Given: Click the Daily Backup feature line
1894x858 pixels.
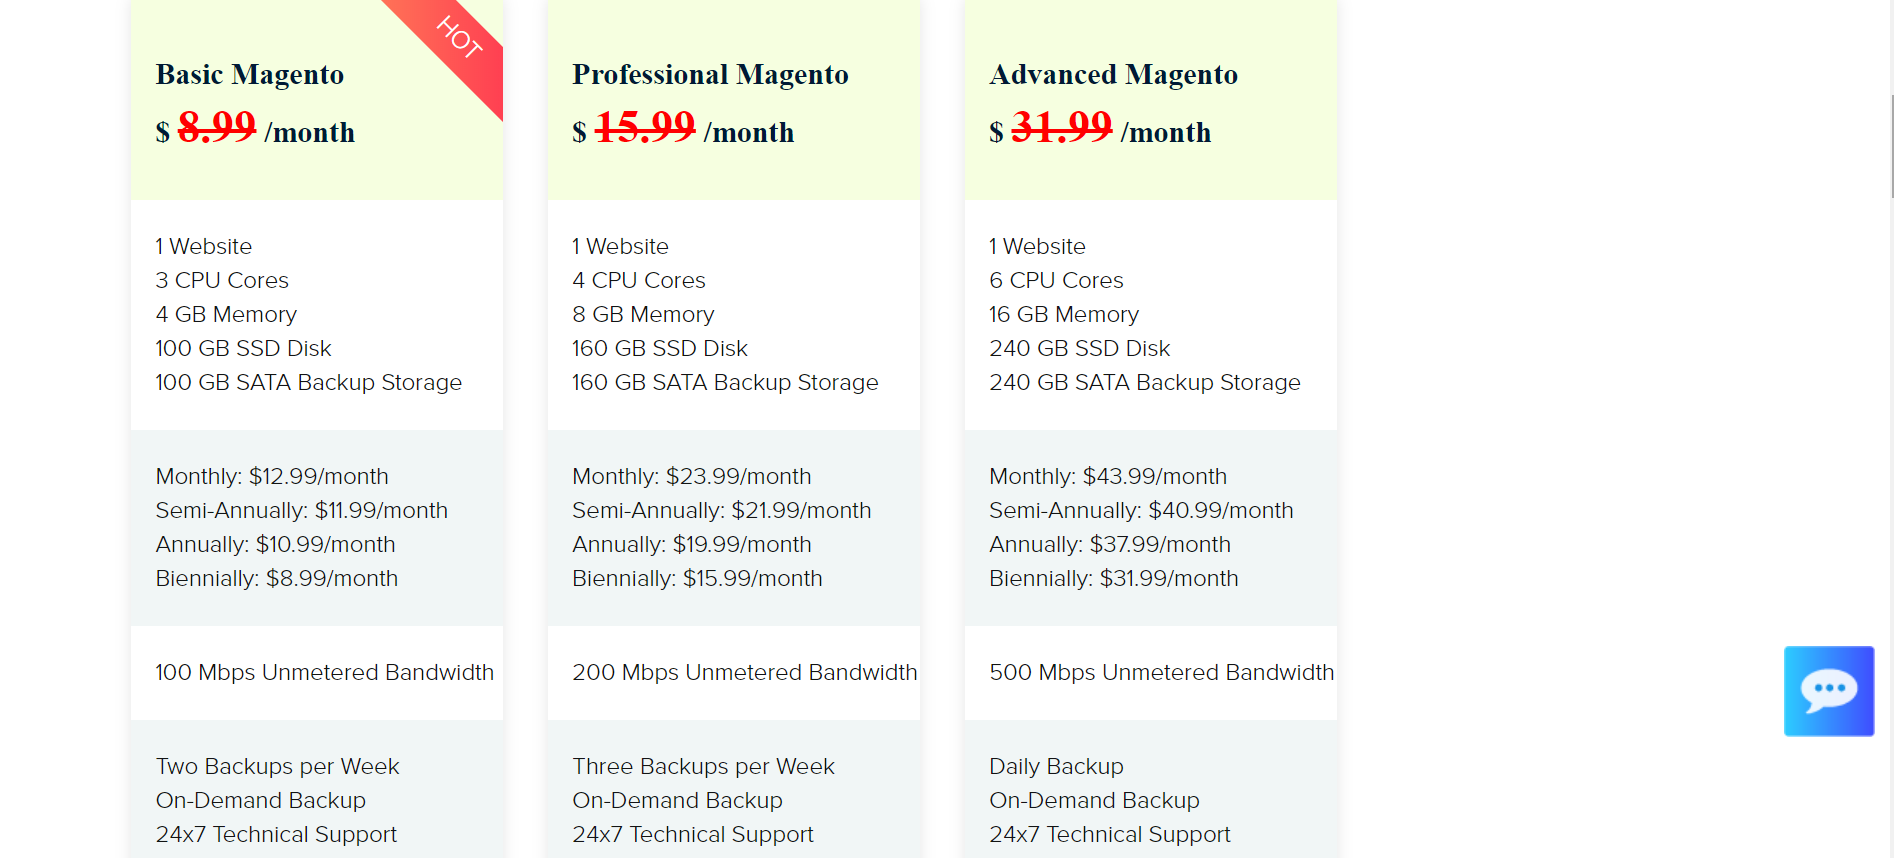Looking at the screenshot, I should click(x=1056, y=767).
